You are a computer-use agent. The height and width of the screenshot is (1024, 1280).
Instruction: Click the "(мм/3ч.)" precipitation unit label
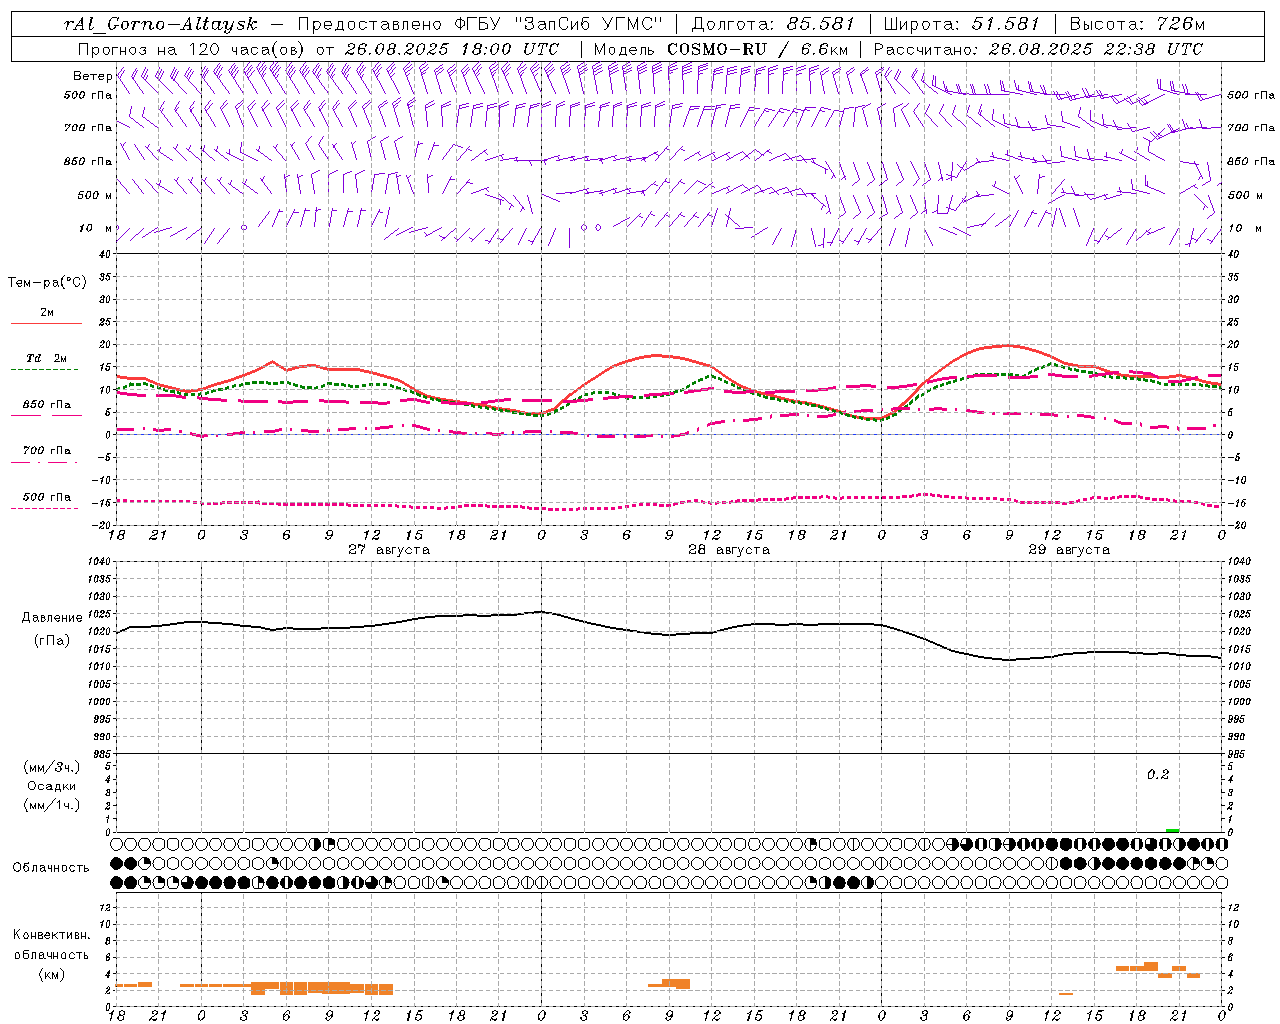coord(52,767)
